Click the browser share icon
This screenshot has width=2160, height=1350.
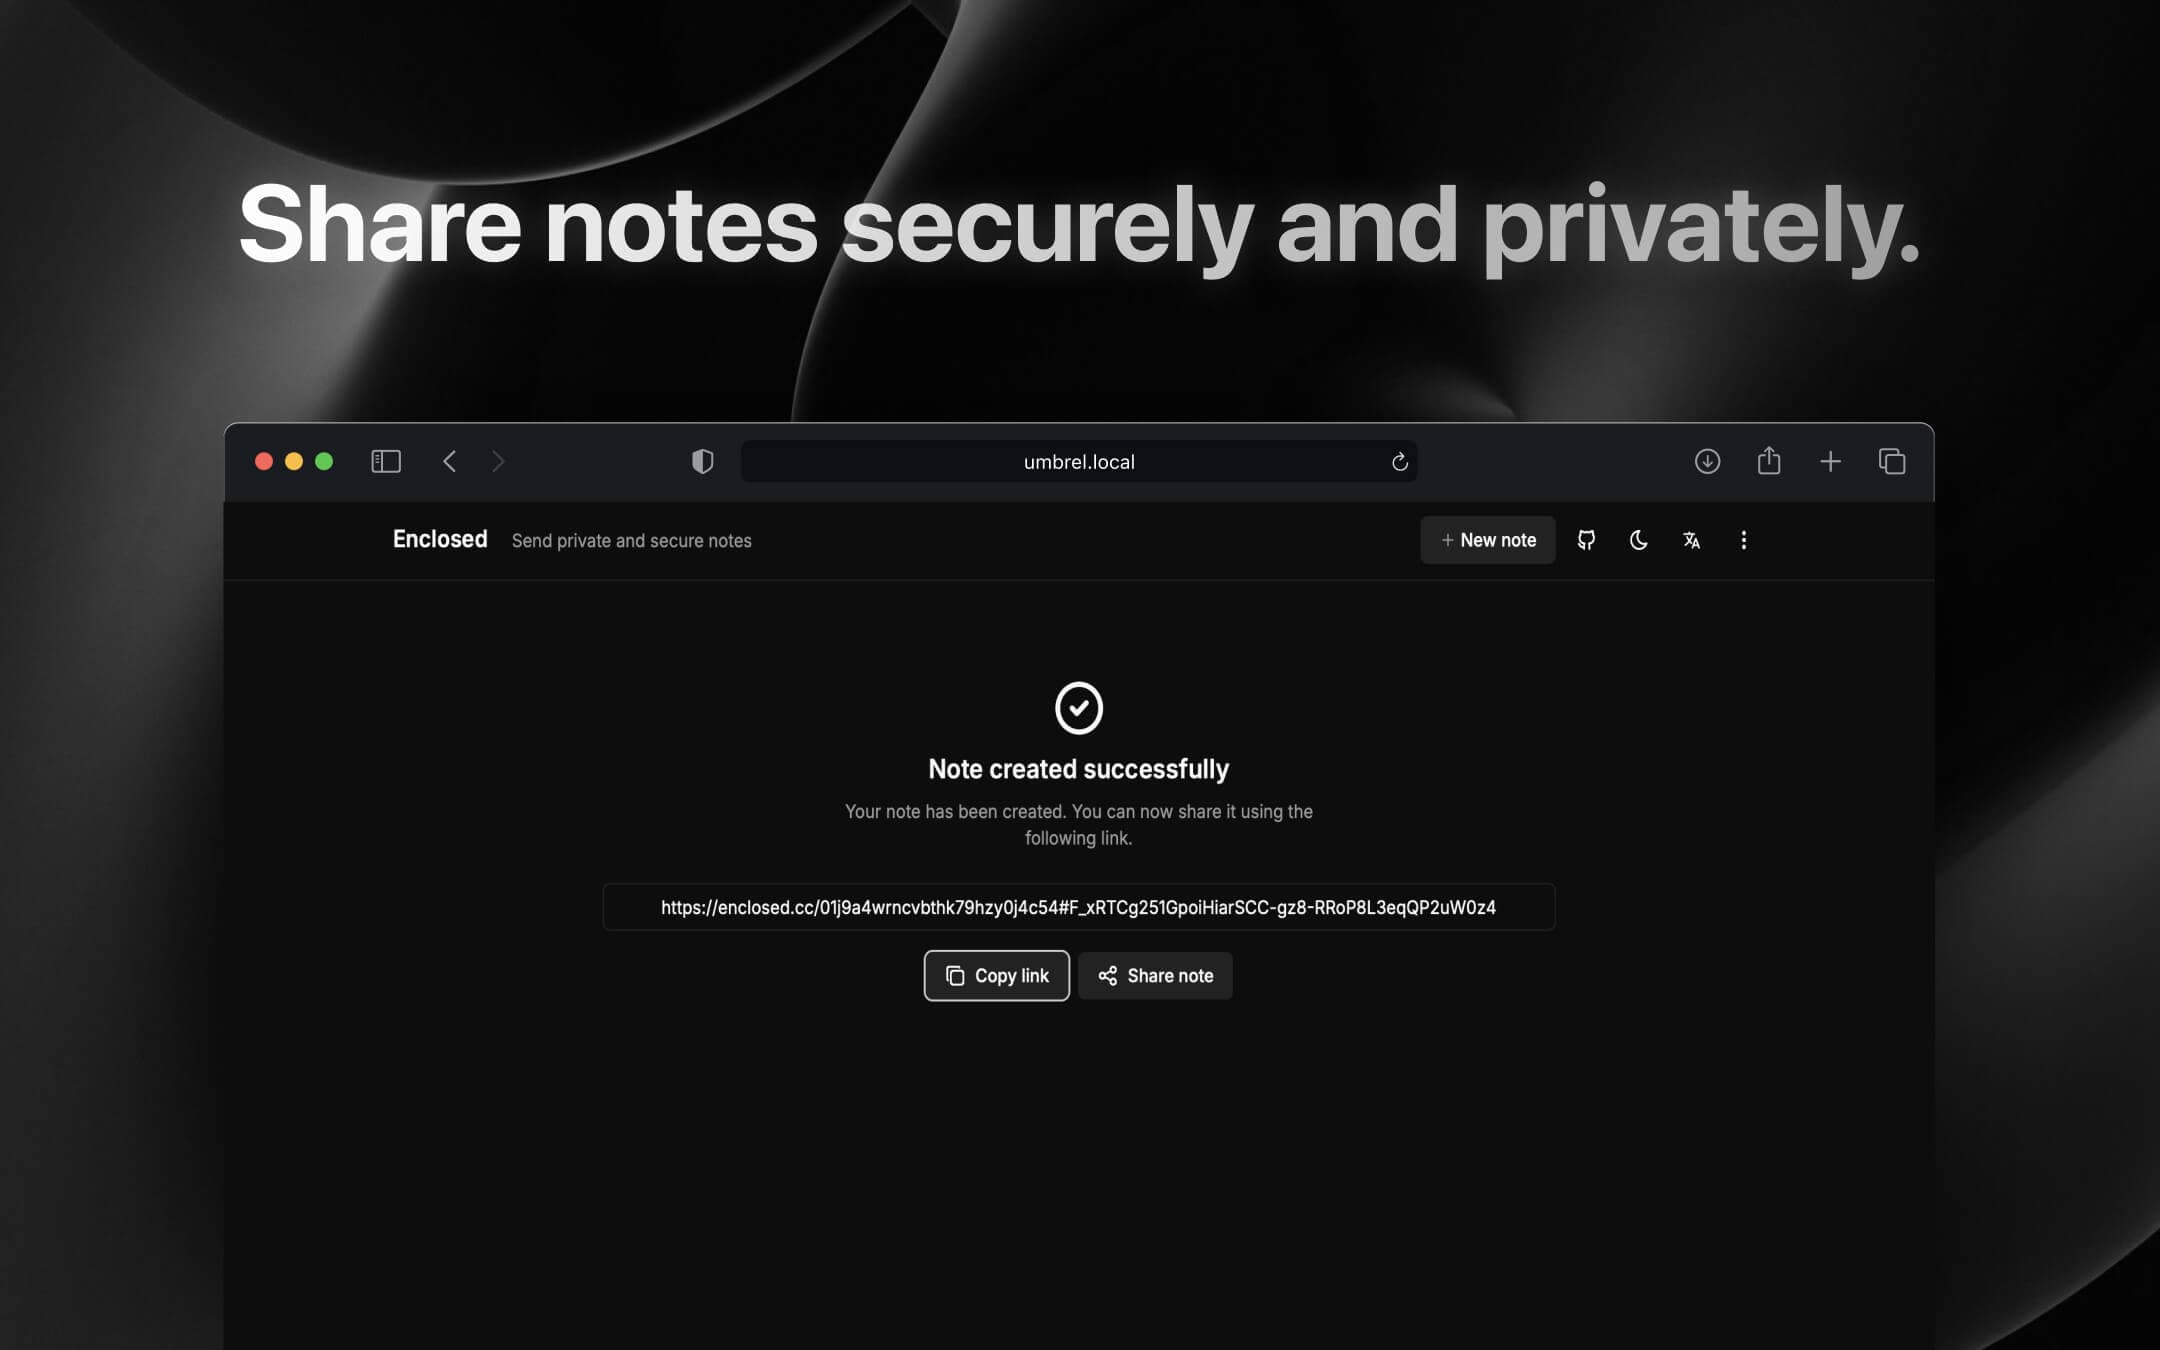pos(1768,460)
